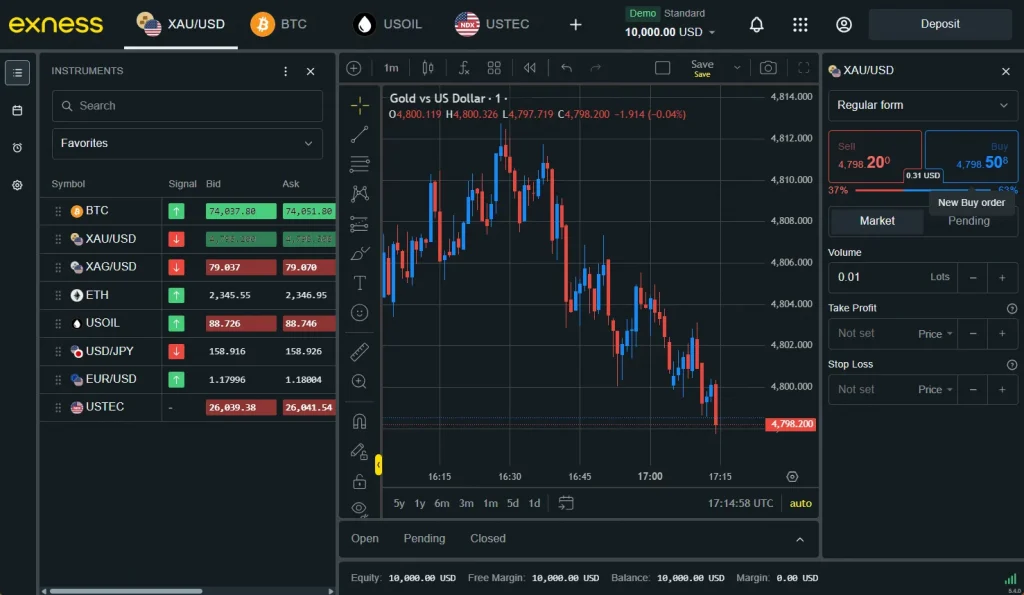Select the ruler measure tool

pyautogui.click(x=359, y=352)
